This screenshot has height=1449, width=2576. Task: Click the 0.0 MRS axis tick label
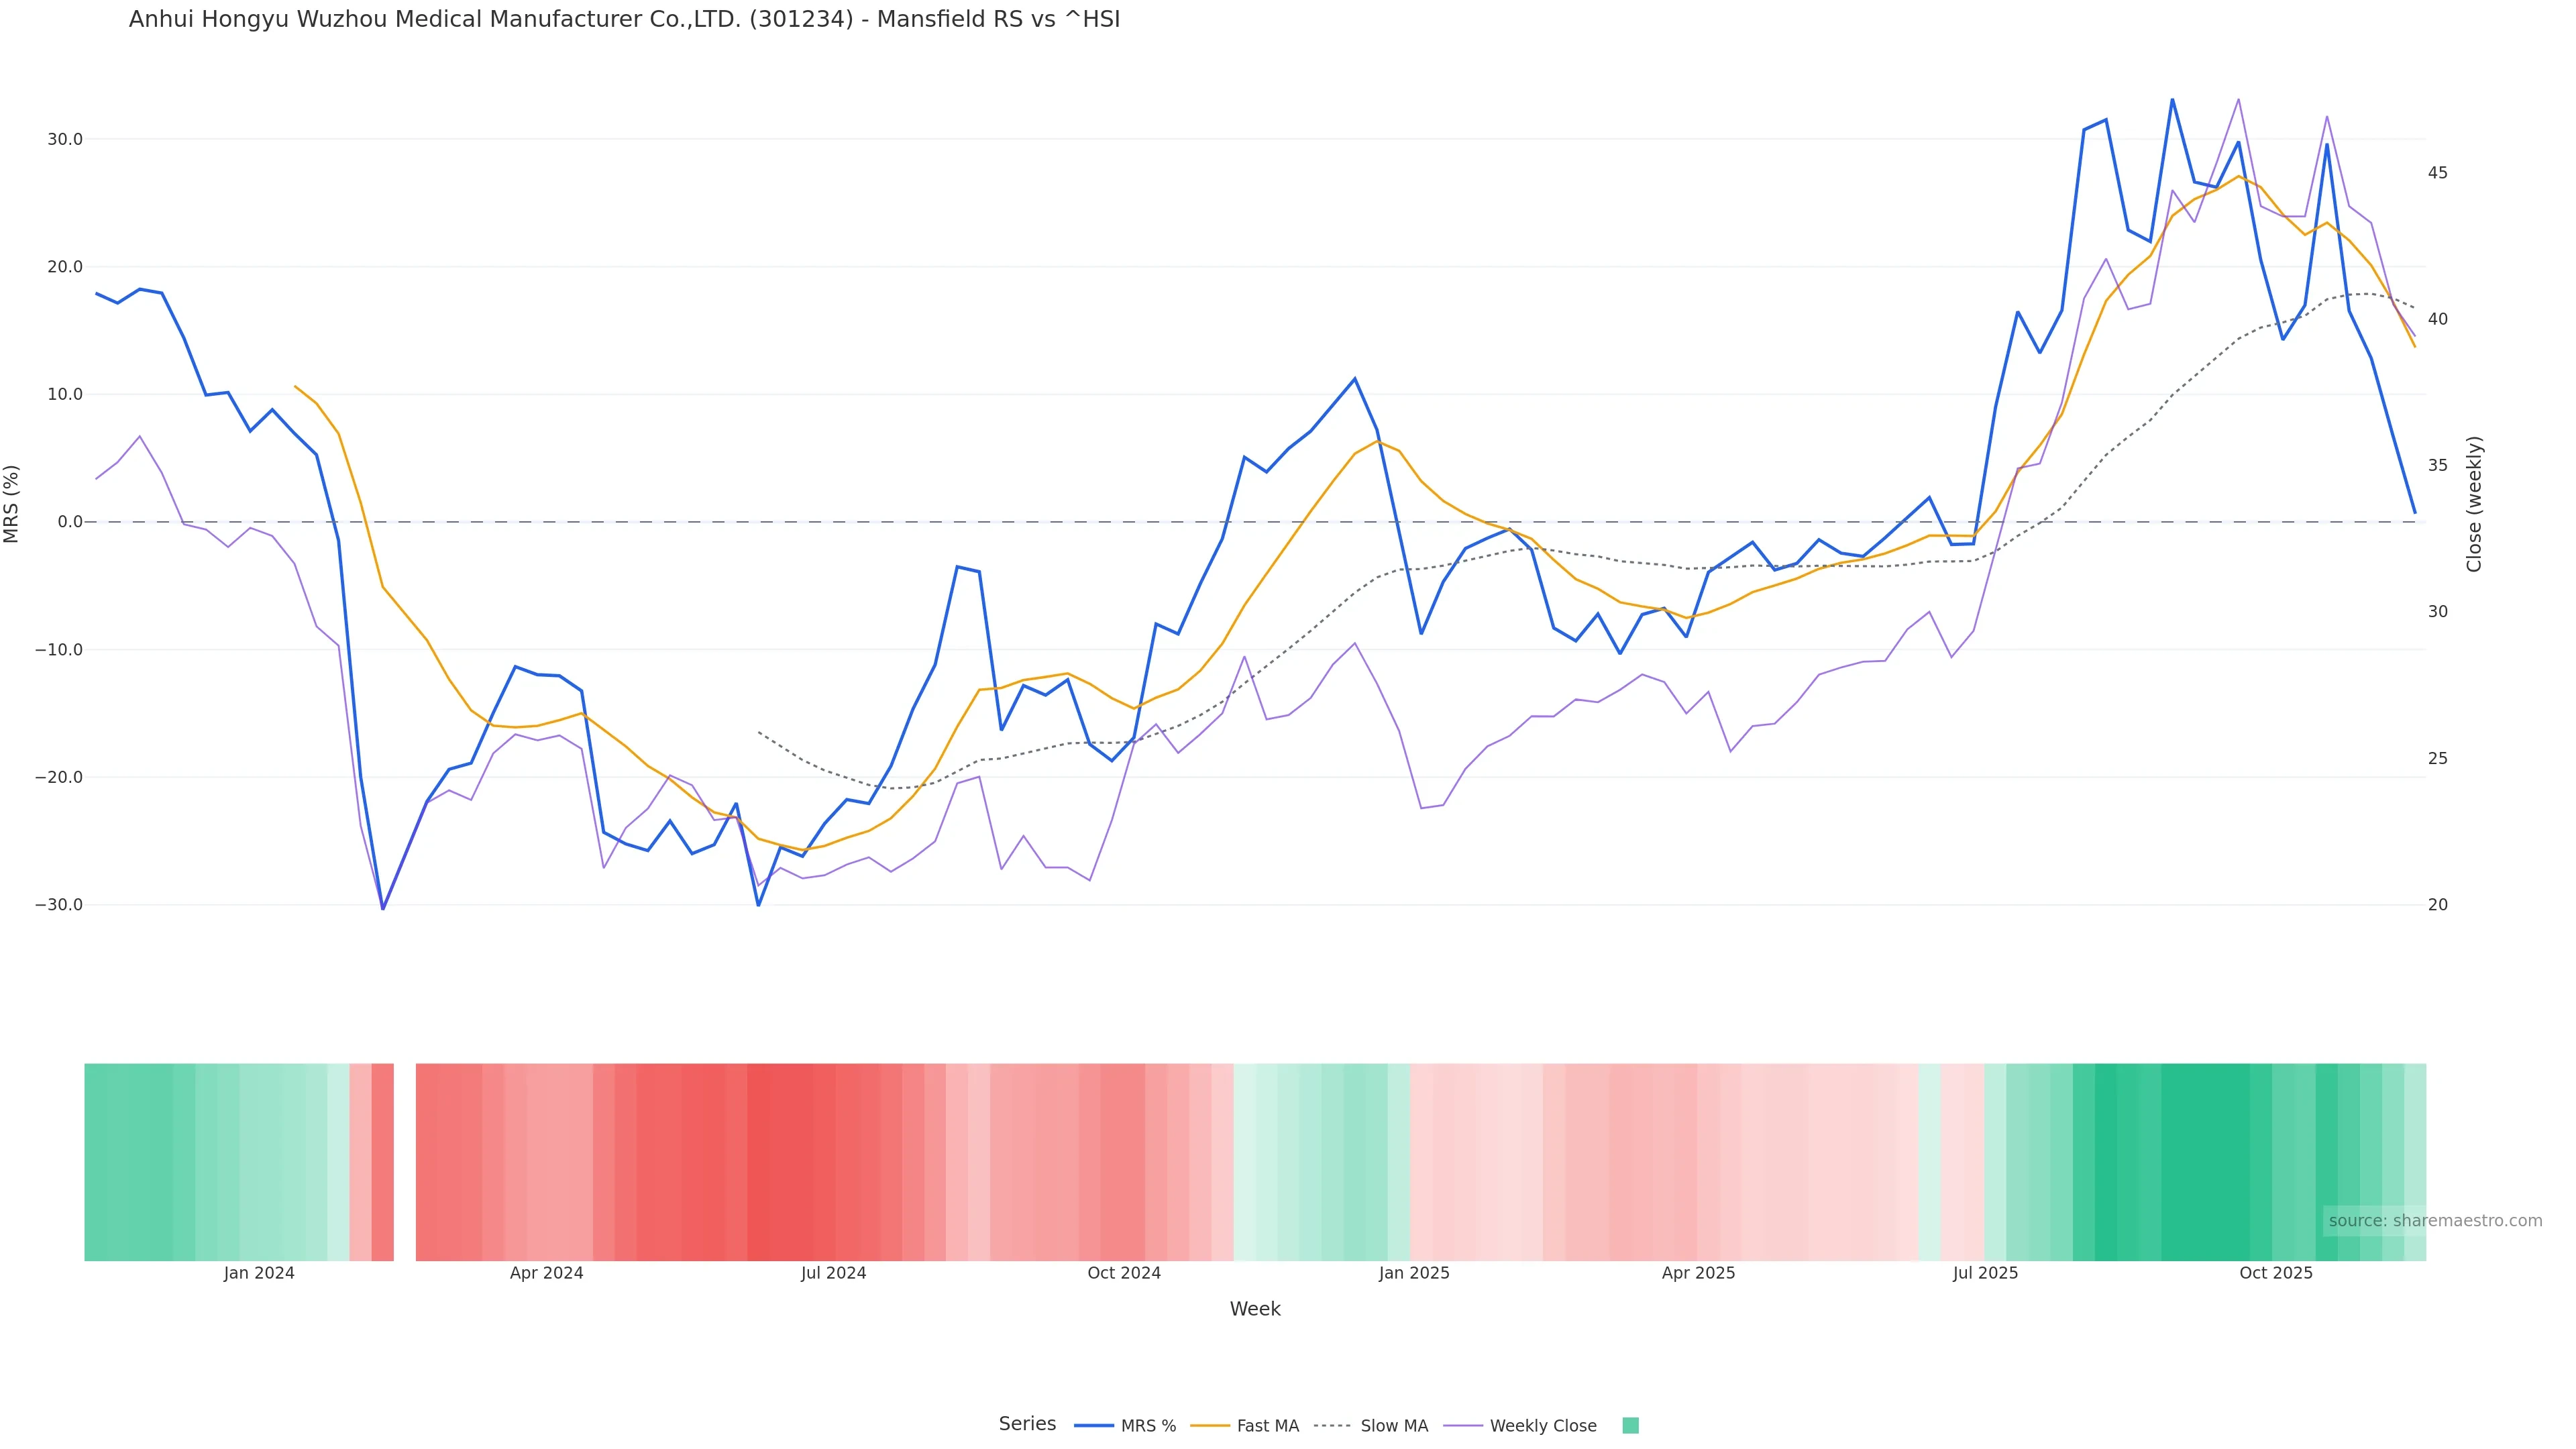(x=70, y=522)
